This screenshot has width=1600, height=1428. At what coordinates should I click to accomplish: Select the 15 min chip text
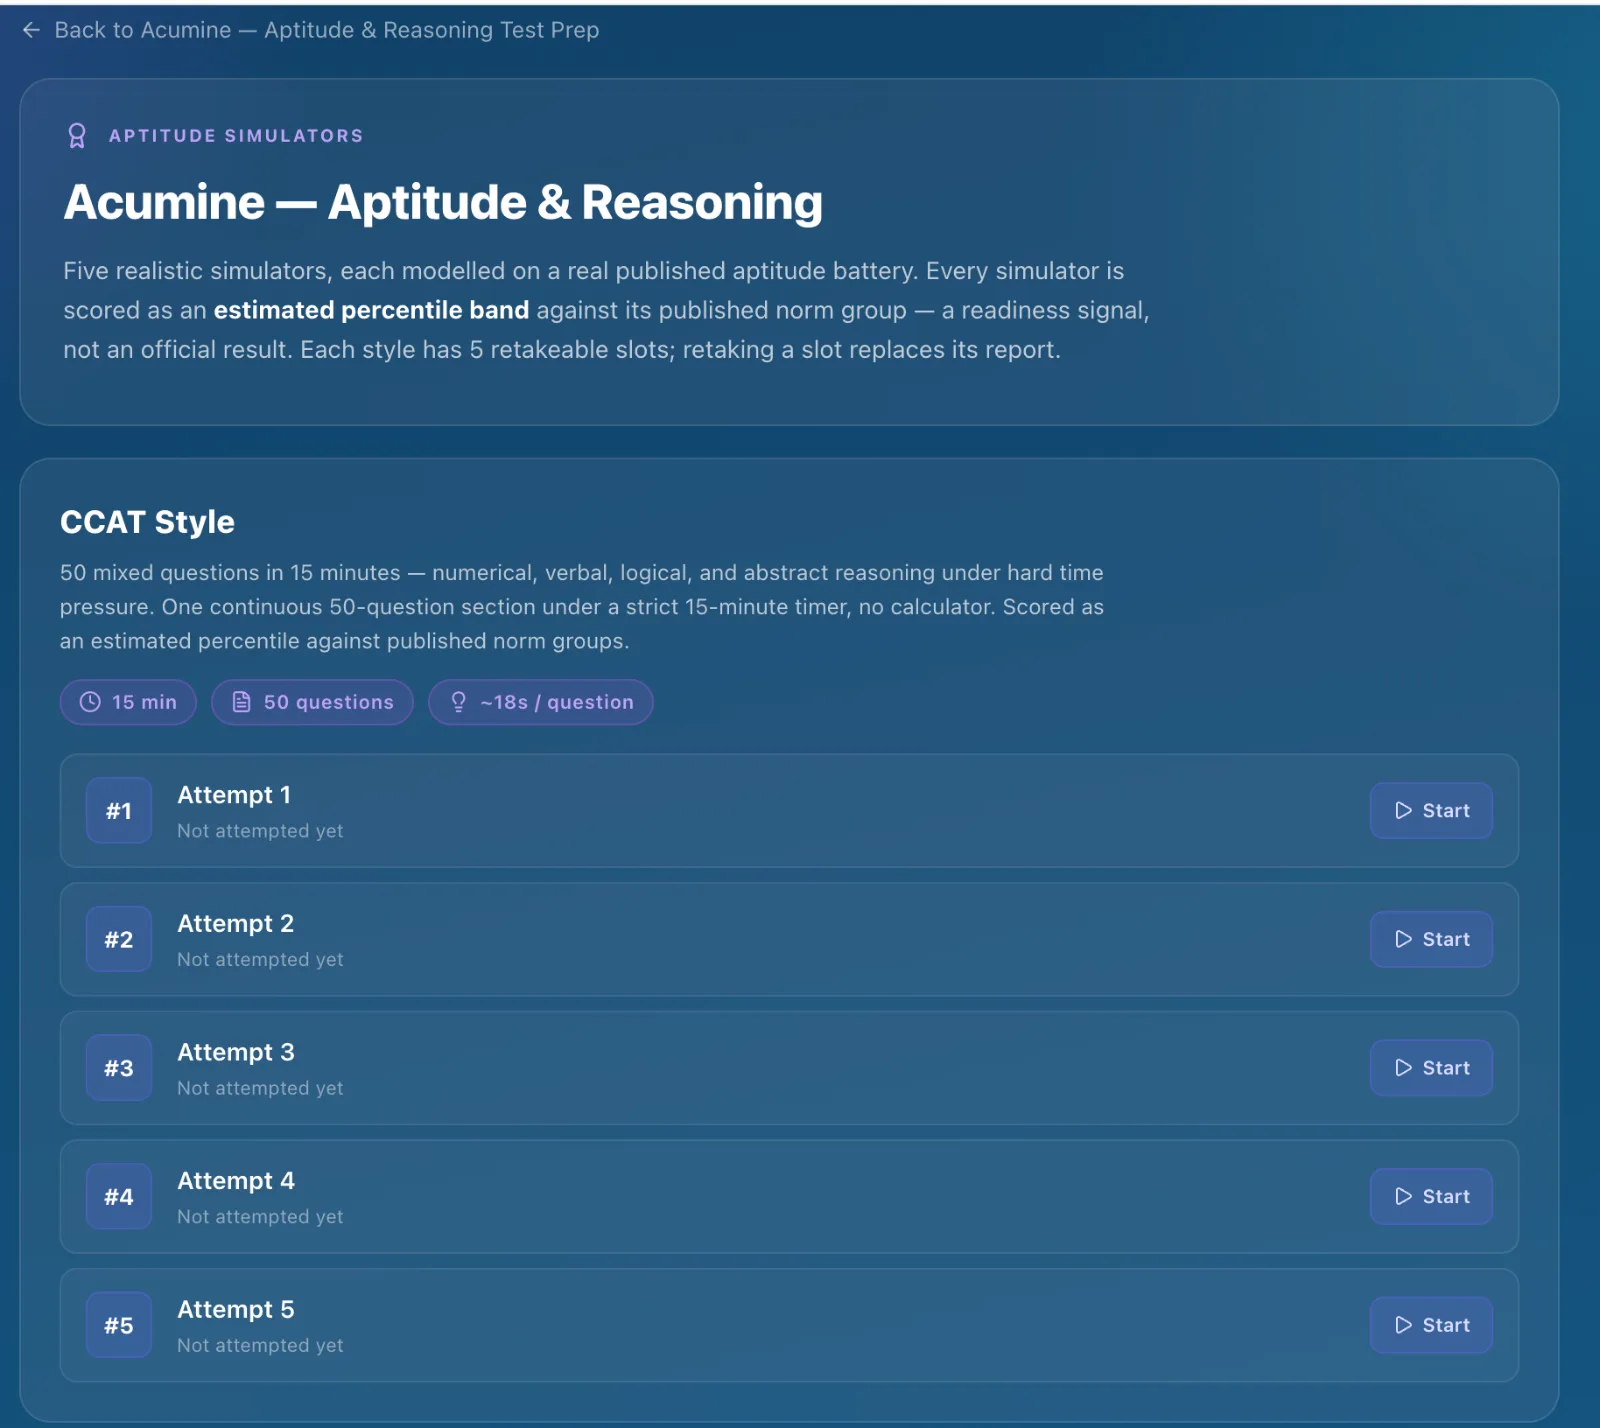(x=144, y=702)
